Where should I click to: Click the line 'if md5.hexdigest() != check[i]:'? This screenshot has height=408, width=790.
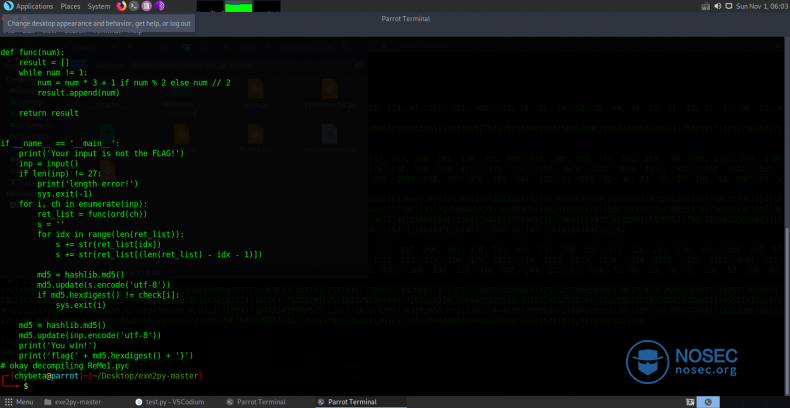point(108,295)
